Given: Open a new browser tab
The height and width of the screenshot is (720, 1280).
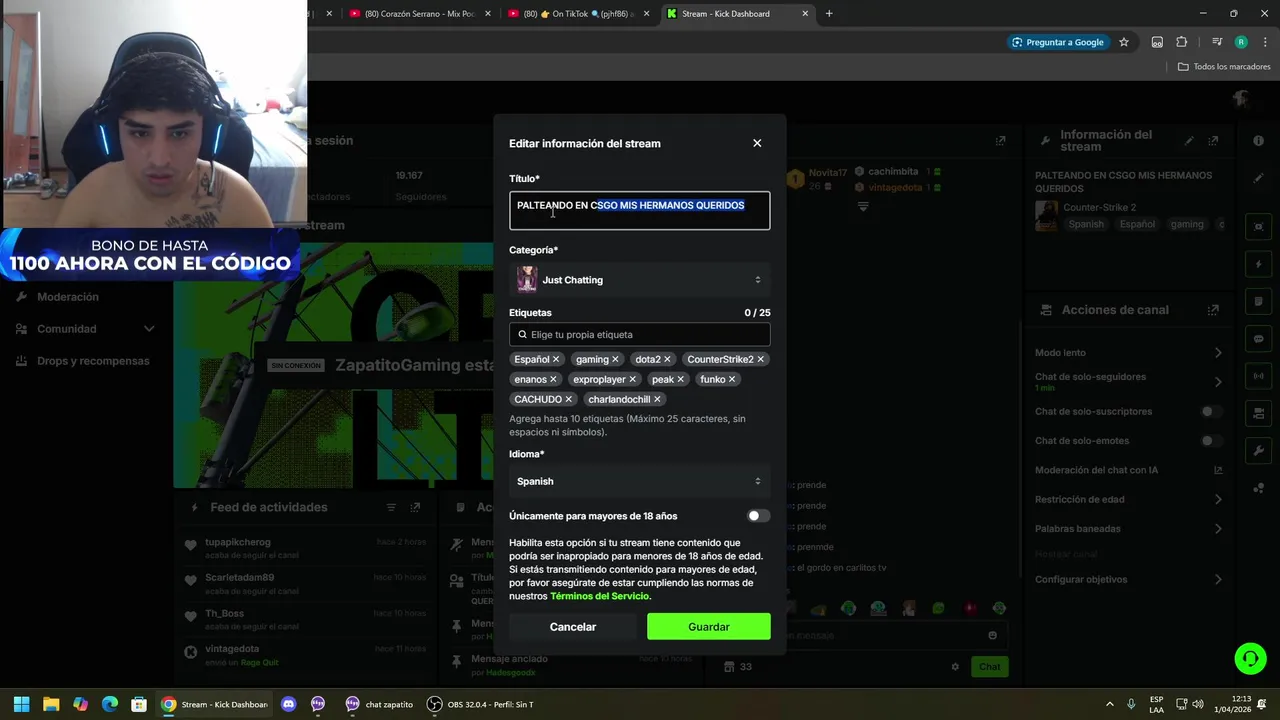Looking at the screenshot, I should [x=829, y=14].
